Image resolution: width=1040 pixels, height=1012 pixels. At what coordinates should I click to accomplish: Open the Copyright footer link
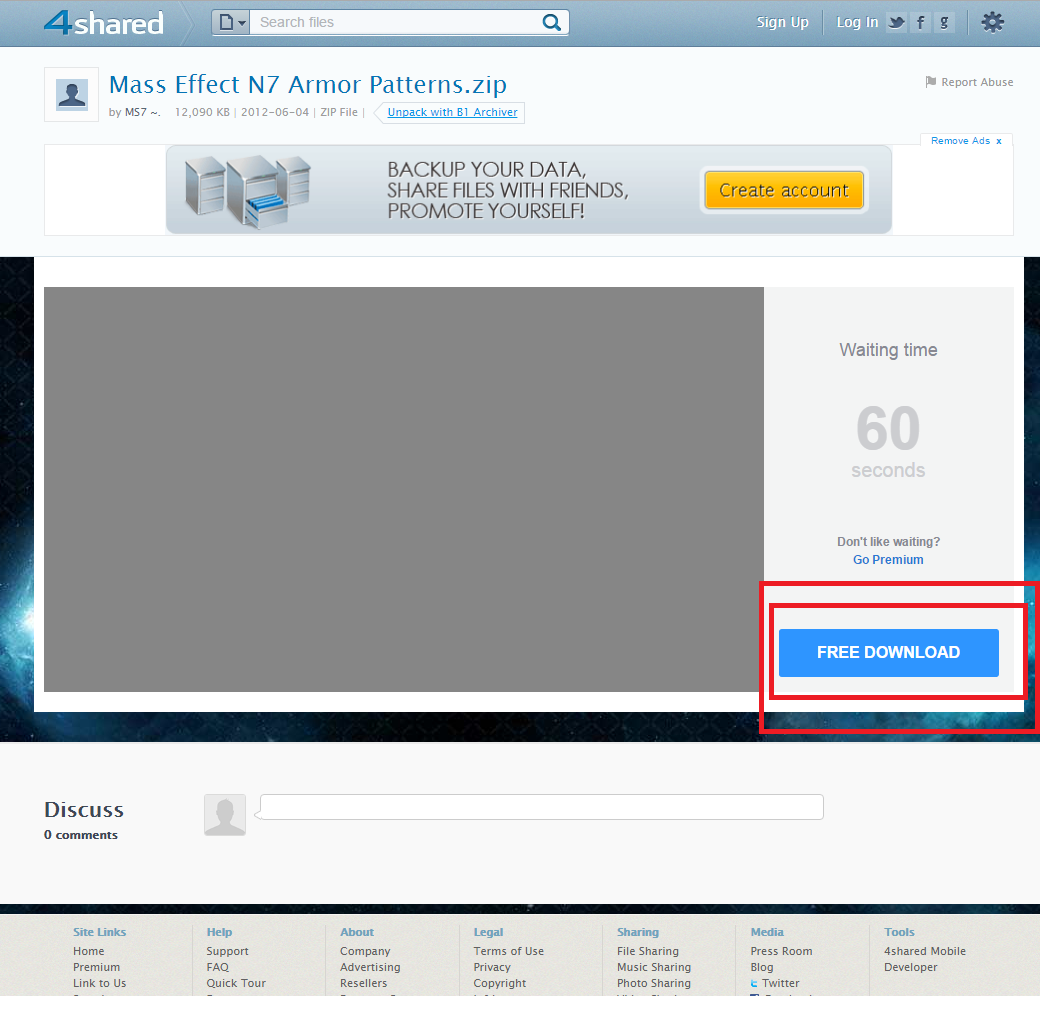tap(500, 983)
